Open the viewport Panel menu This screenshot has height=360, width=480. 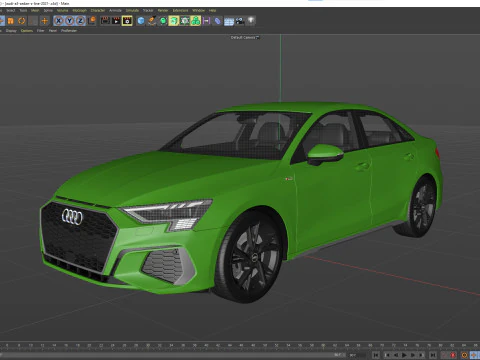[53, 31]
